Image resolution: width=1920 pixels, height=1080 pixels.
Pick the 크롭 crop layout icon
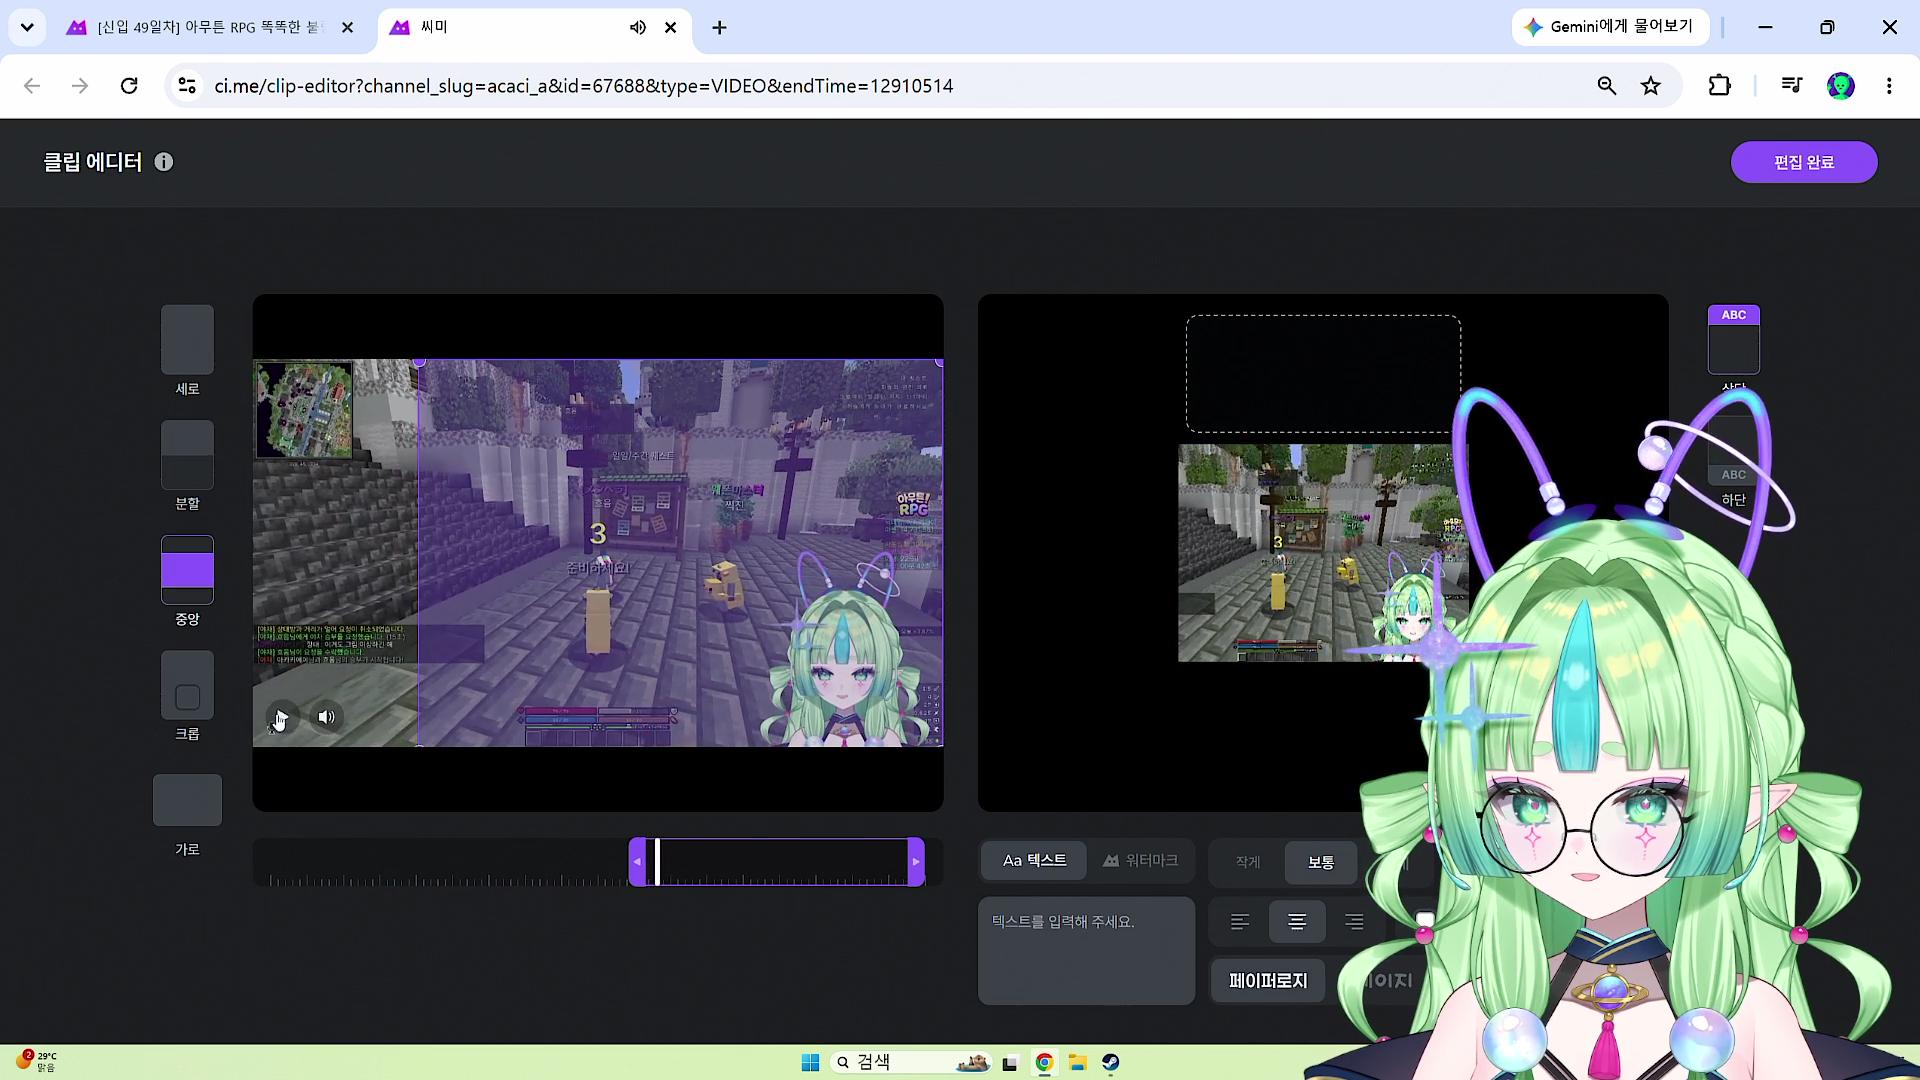click(187, 685)
